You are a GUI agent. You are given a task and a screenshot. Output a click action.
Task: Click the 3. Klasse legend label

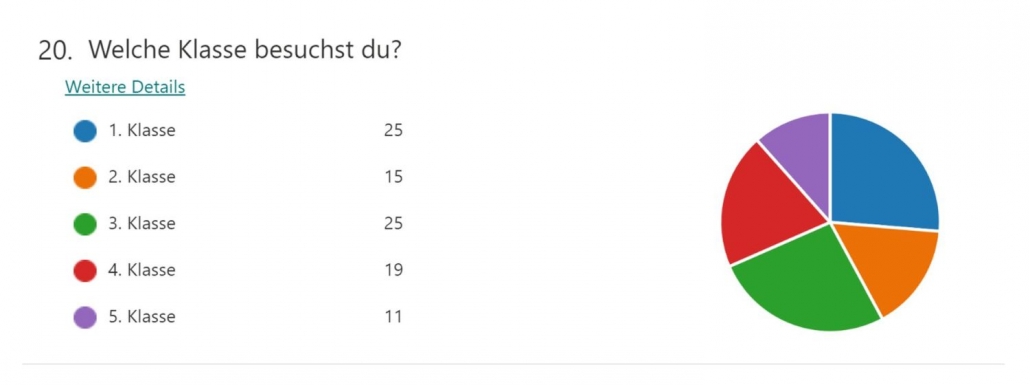[142, 224]
